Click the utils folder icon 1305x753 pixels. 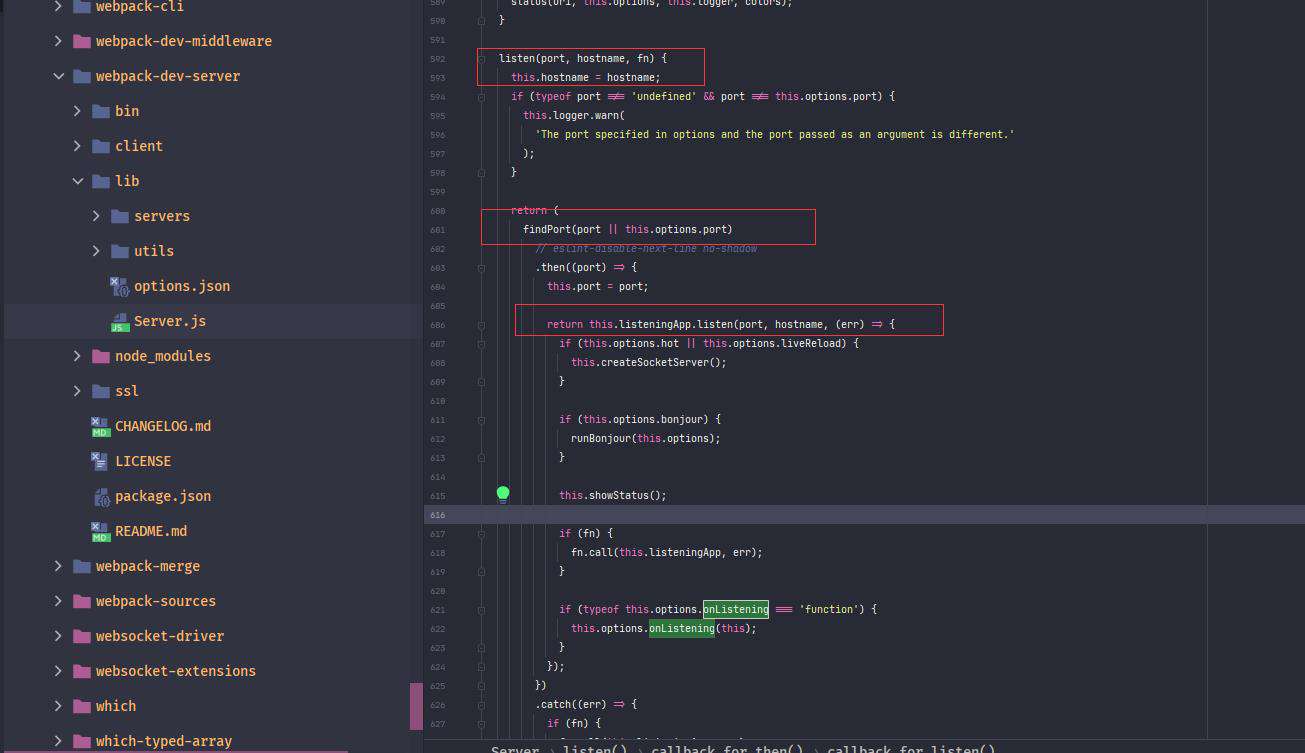click(119, 251)
